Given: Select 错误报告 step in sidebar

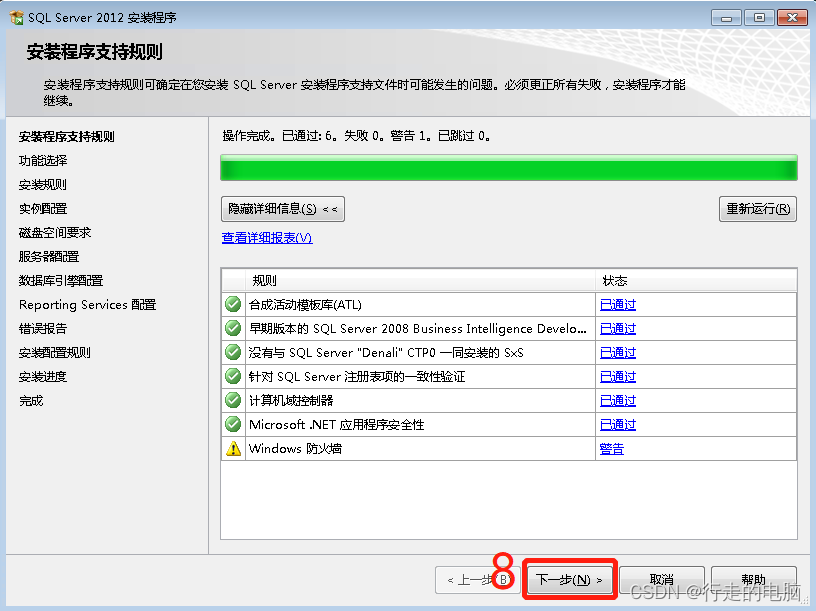Looking at the screenshot, I should click(x=43, y=328).
